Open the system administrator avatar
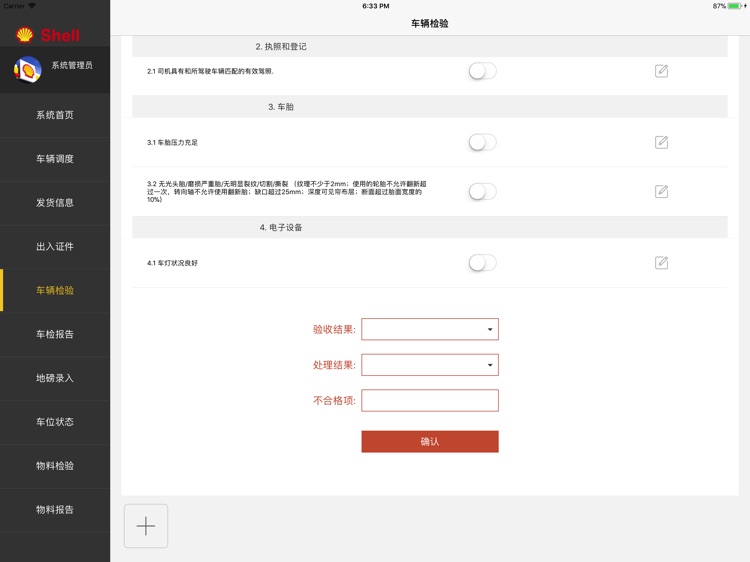The image size is (750, 562). coord(28,69)
